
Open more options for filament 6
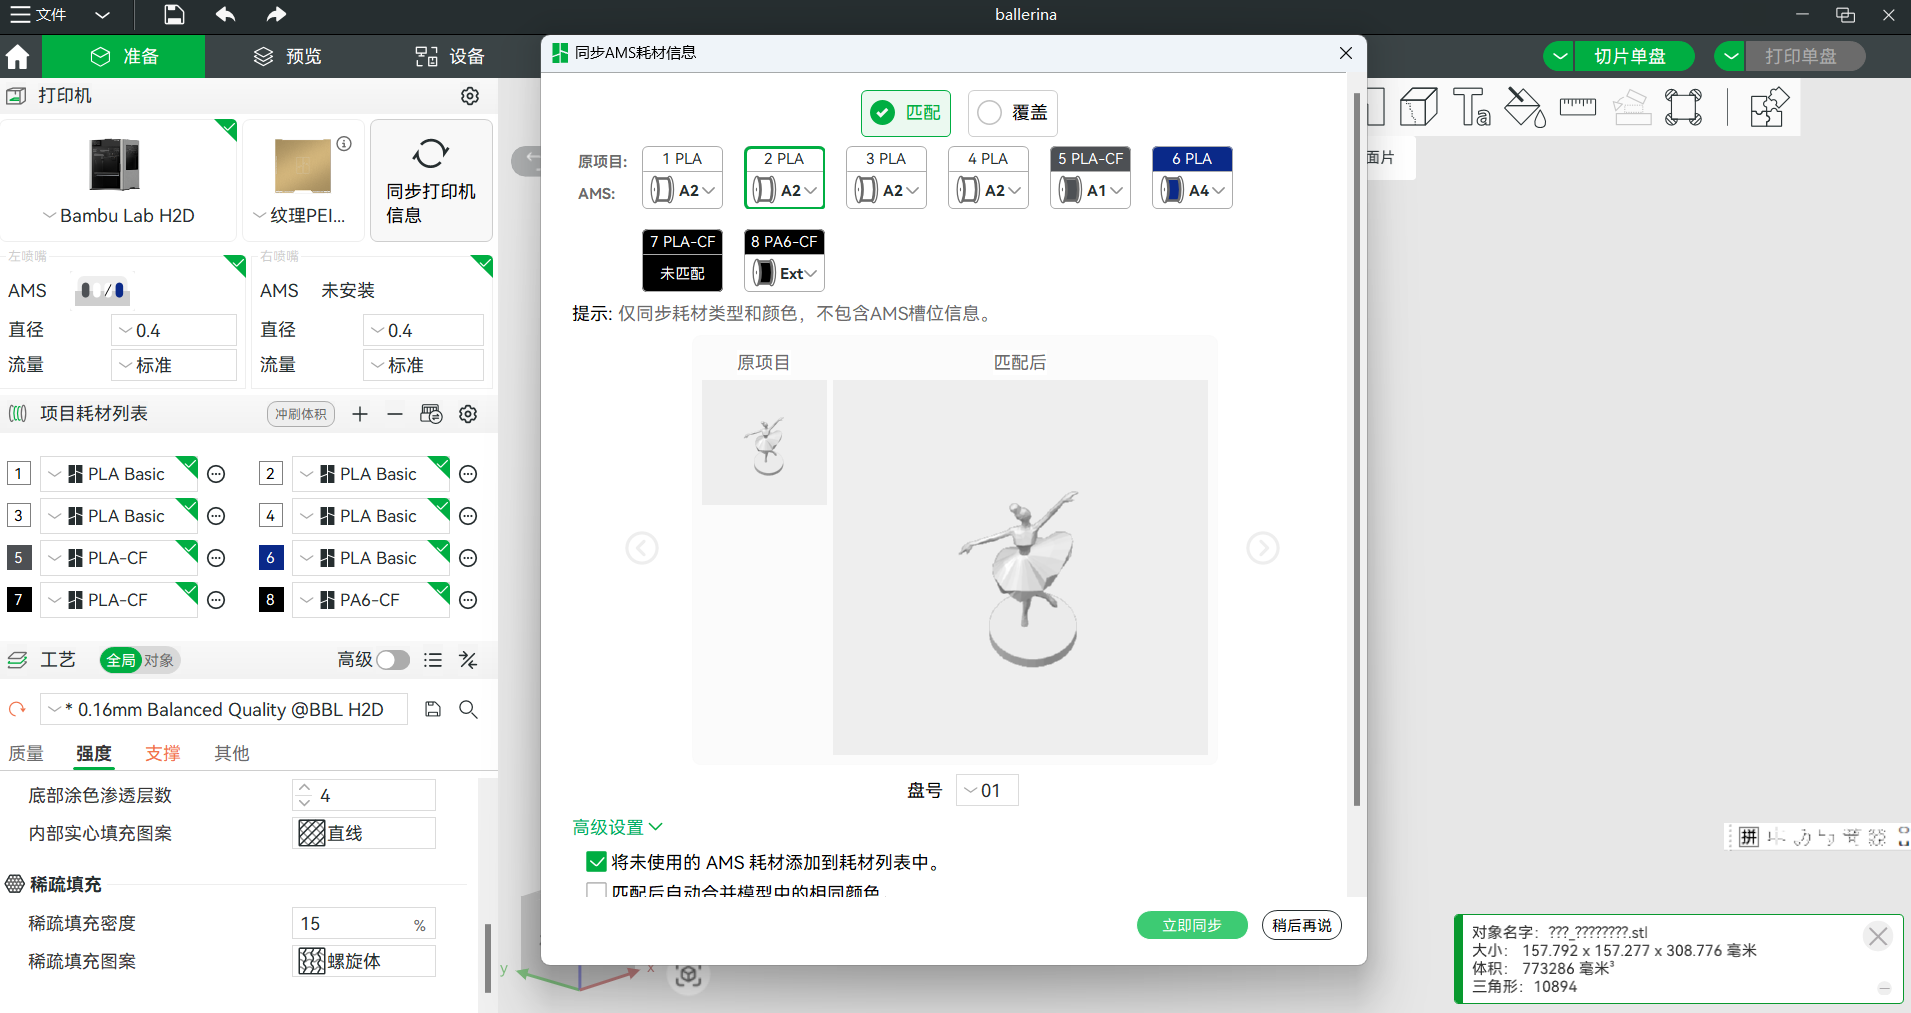468,558
